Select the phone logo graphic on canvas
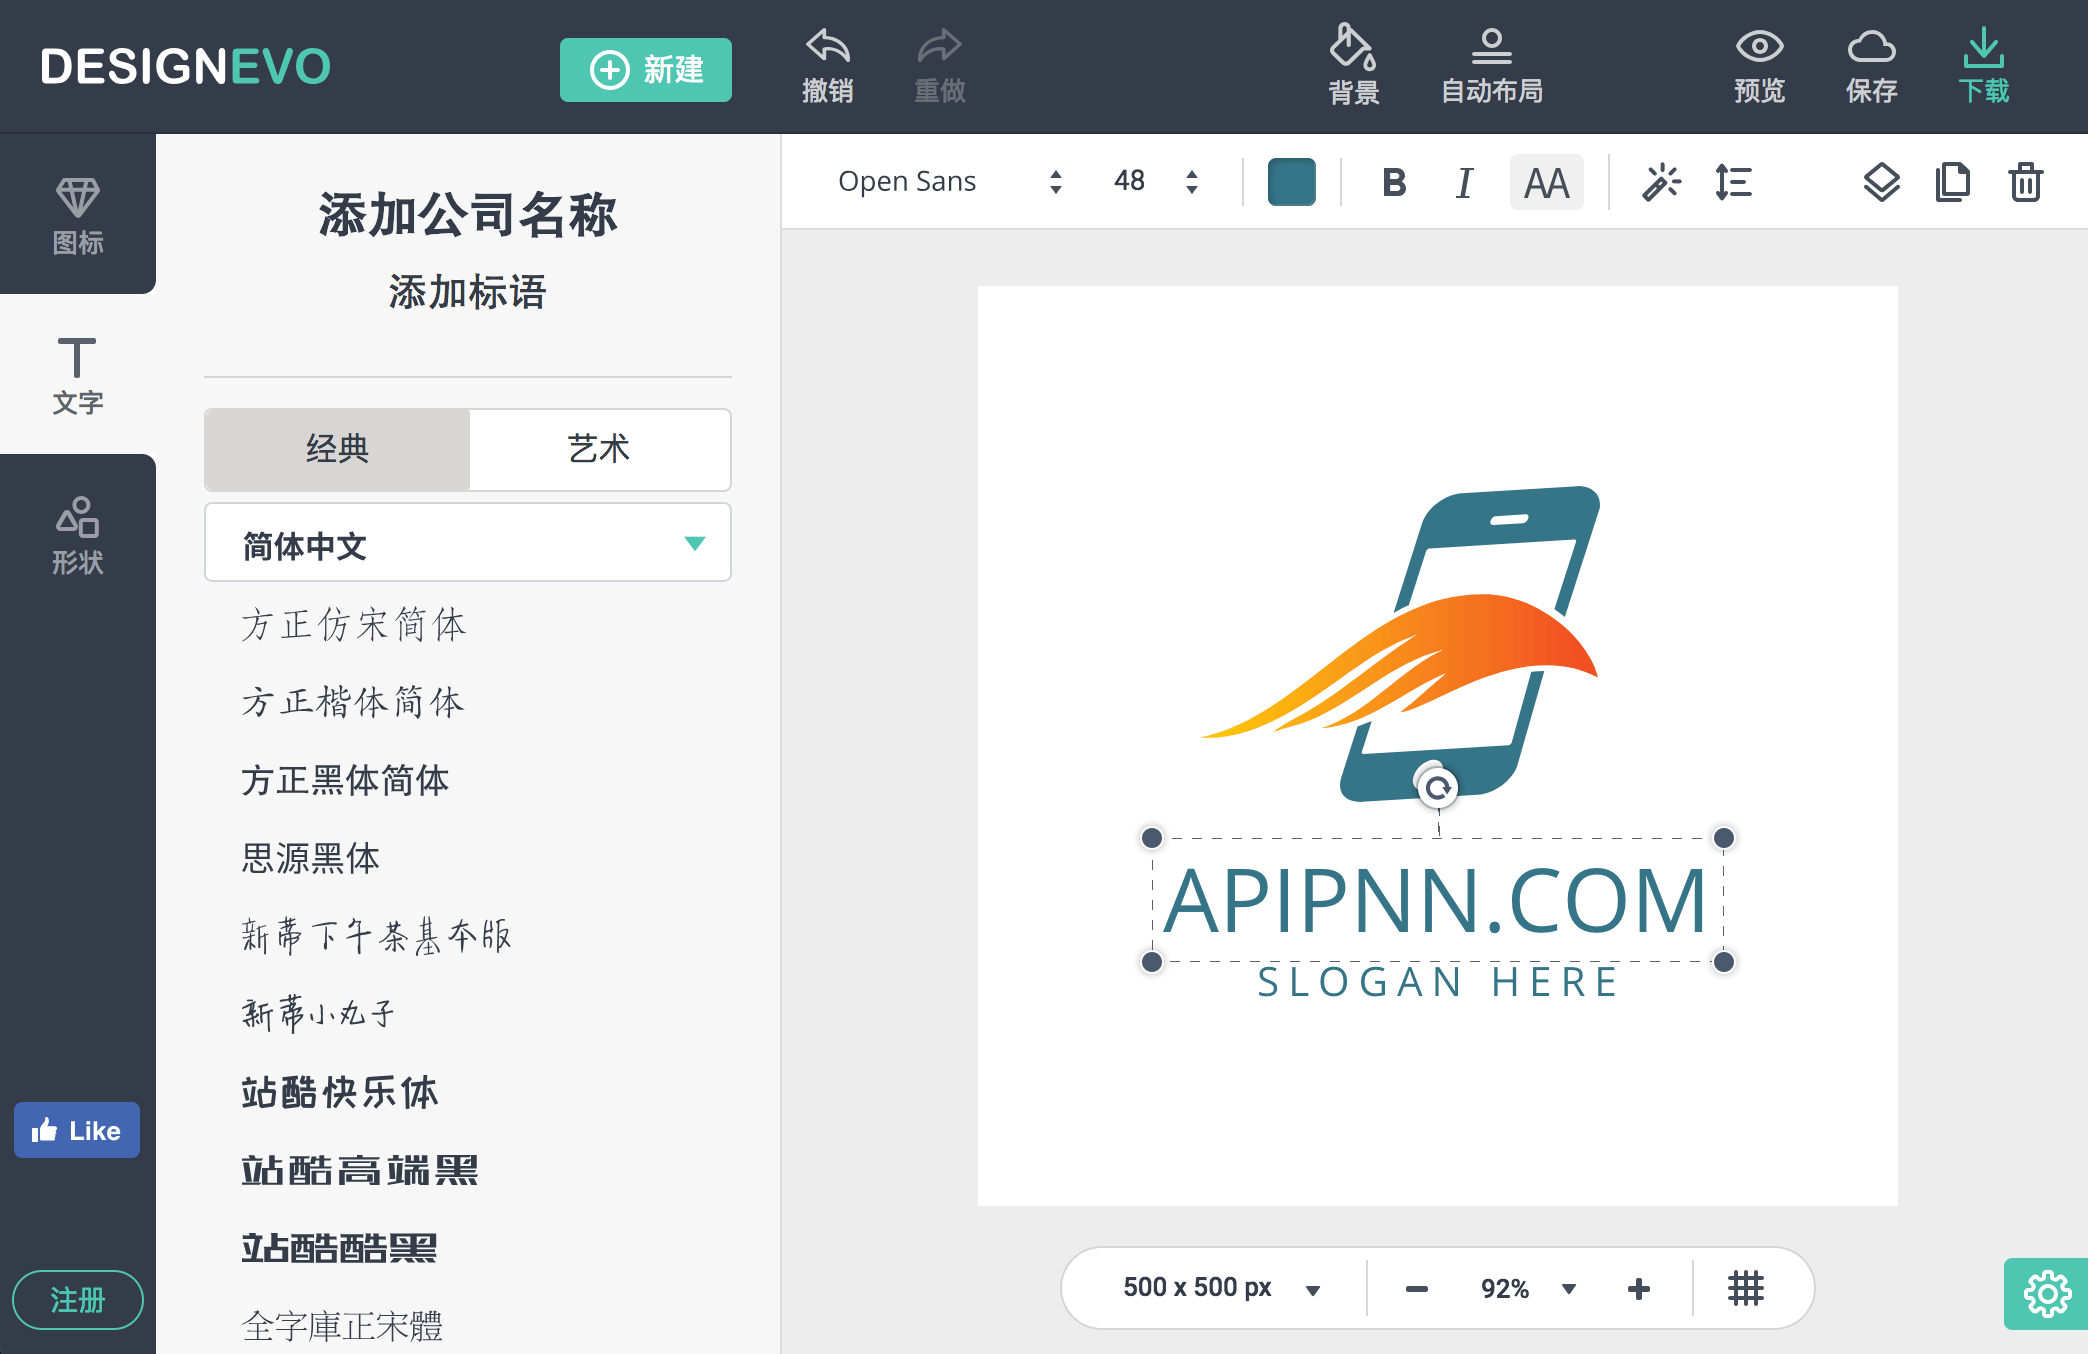 point(1400,643)
